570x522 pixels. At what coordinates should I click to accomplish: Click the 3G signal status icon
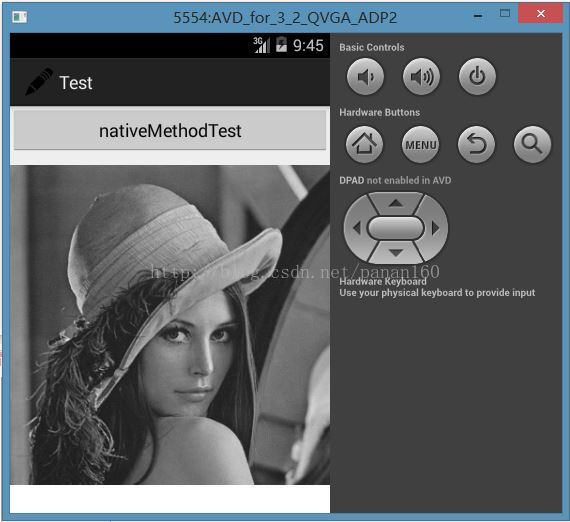click(x=261, y=45)
